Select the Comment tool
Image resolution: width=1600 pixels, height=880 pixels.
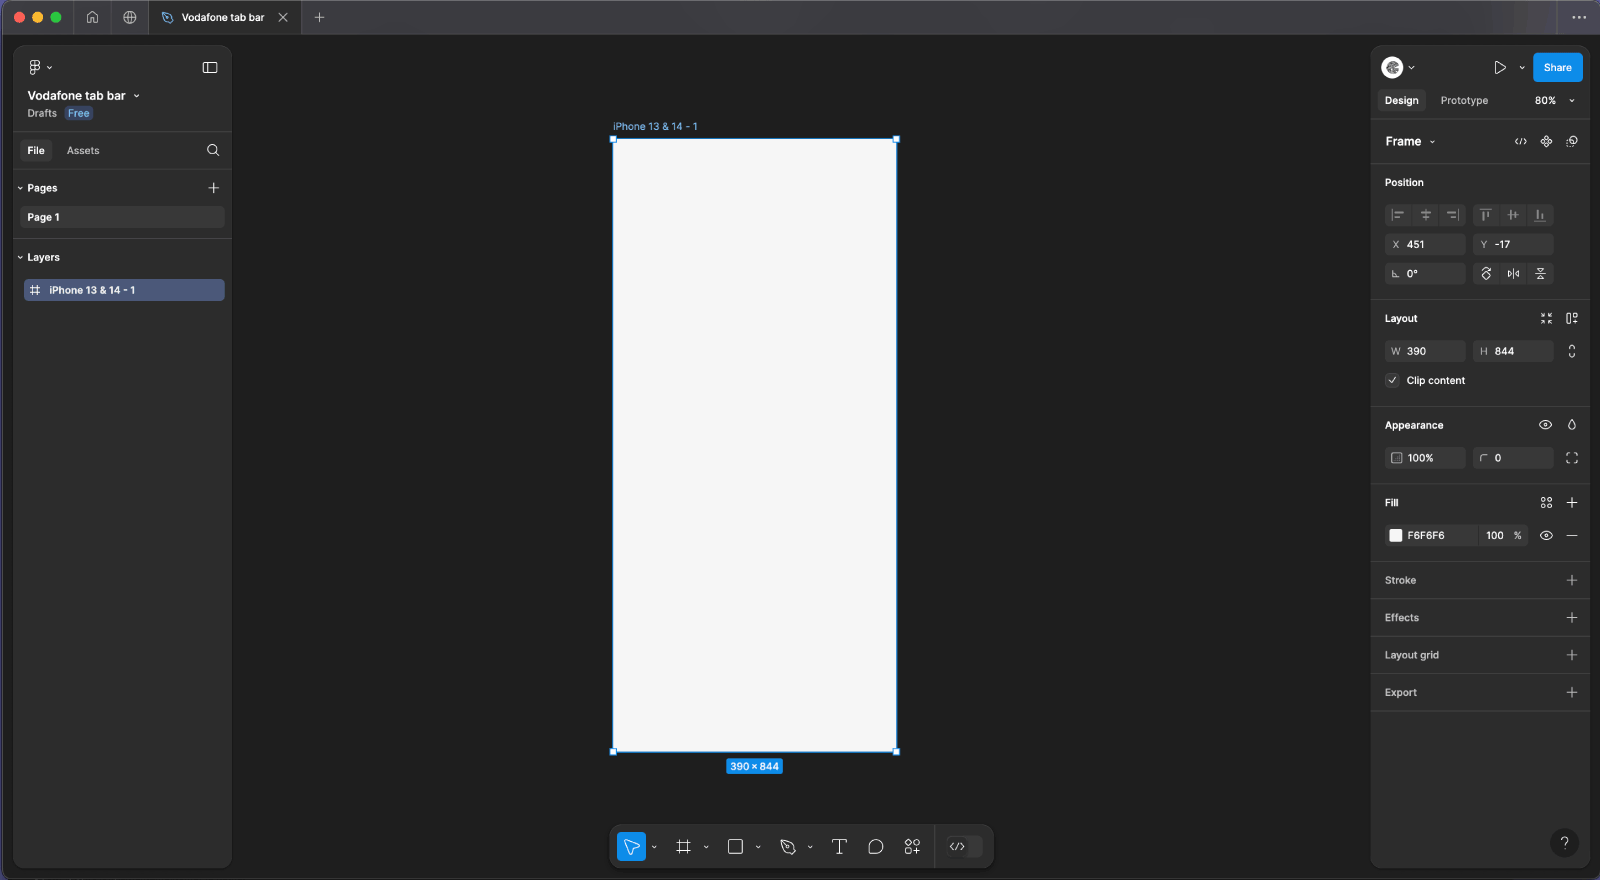coord(875,847)
